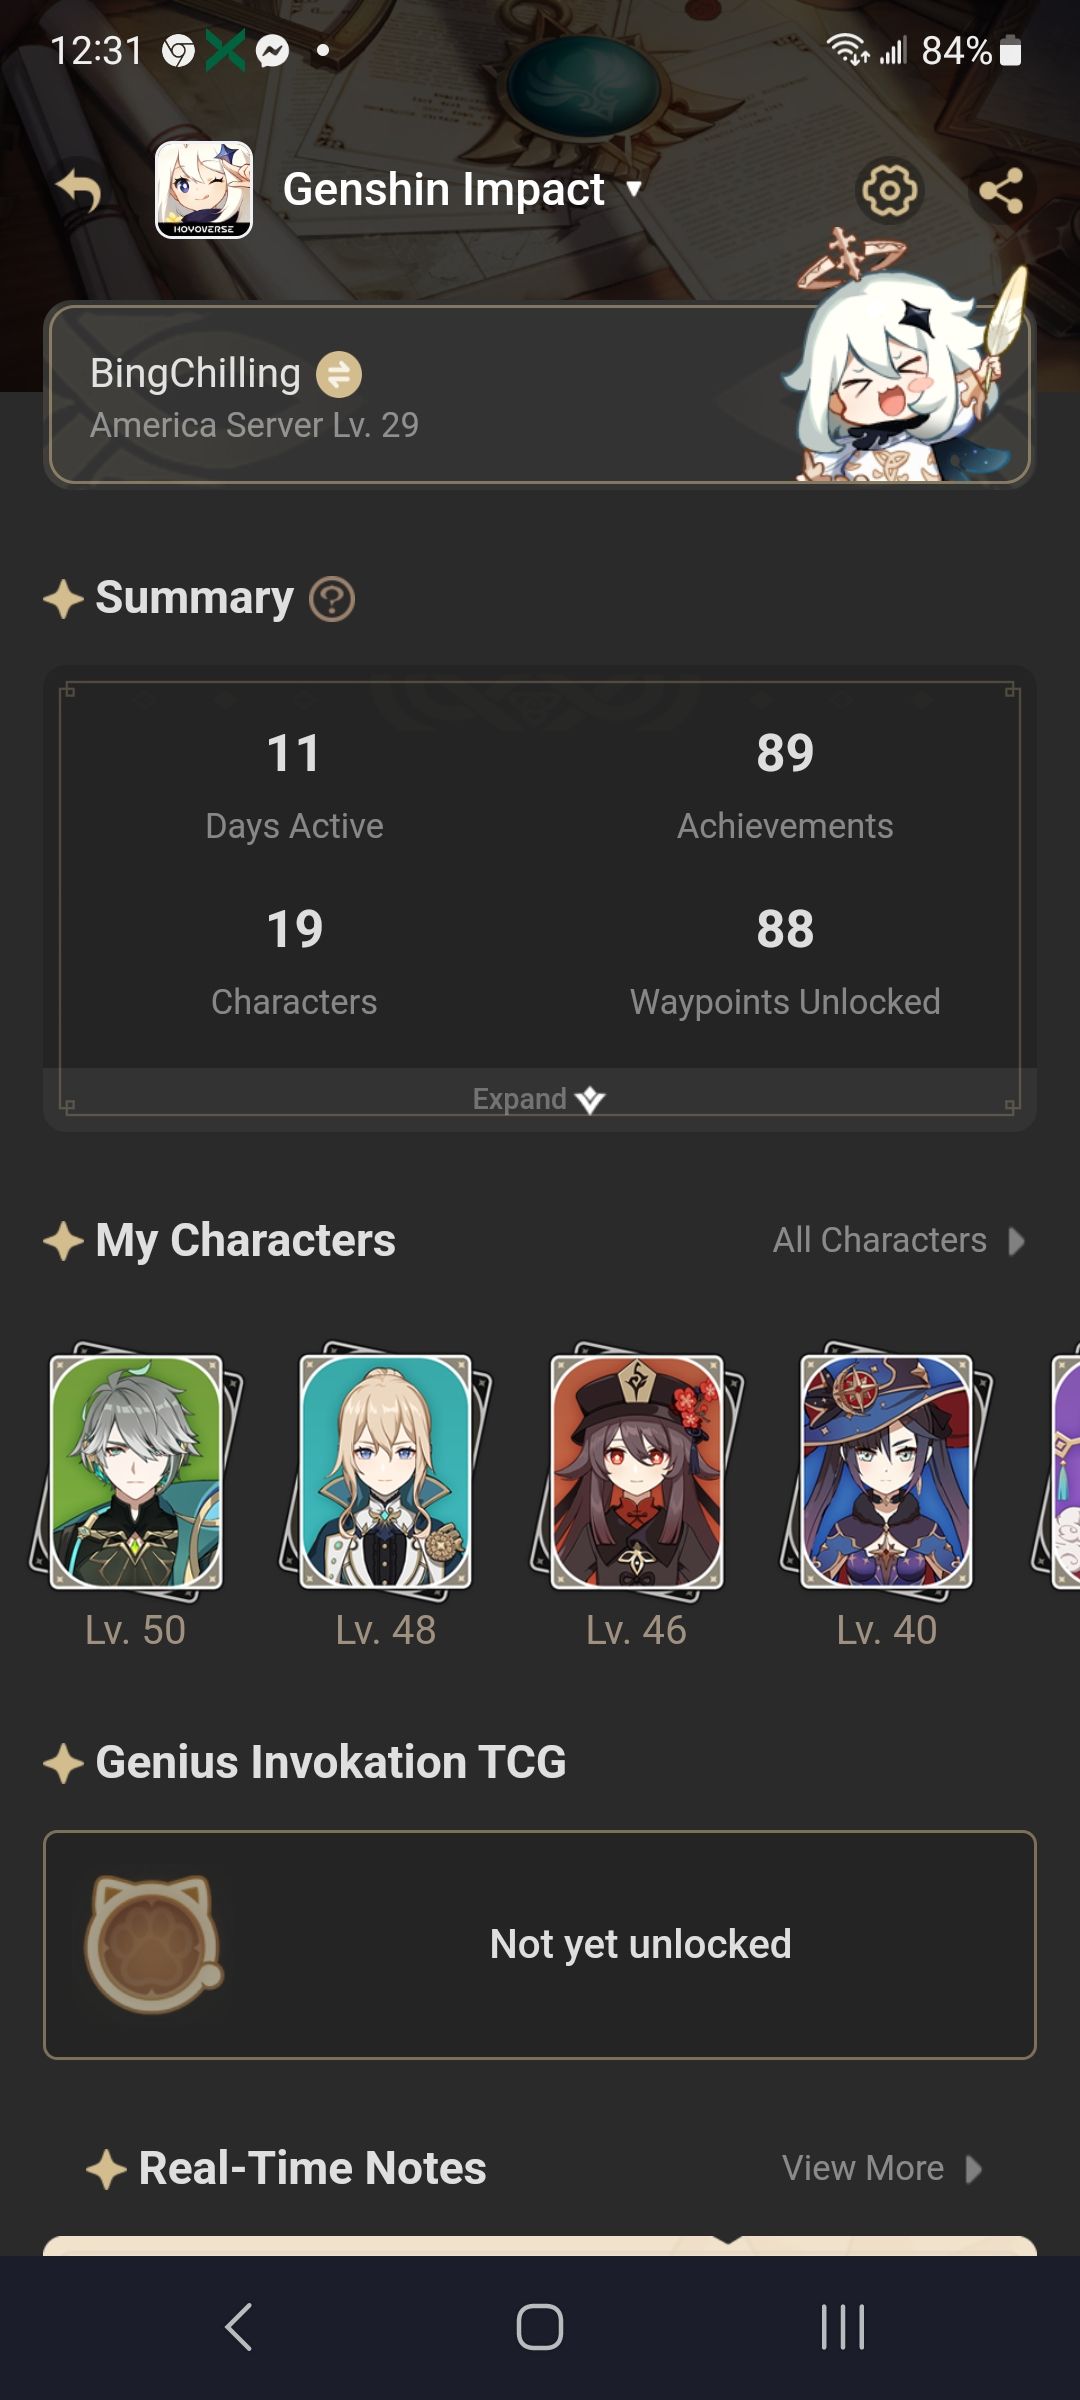The width and height of the screenshot is (1080, 2400).
Task: Tap the Achievements count 89
Action: click(785, 753)
